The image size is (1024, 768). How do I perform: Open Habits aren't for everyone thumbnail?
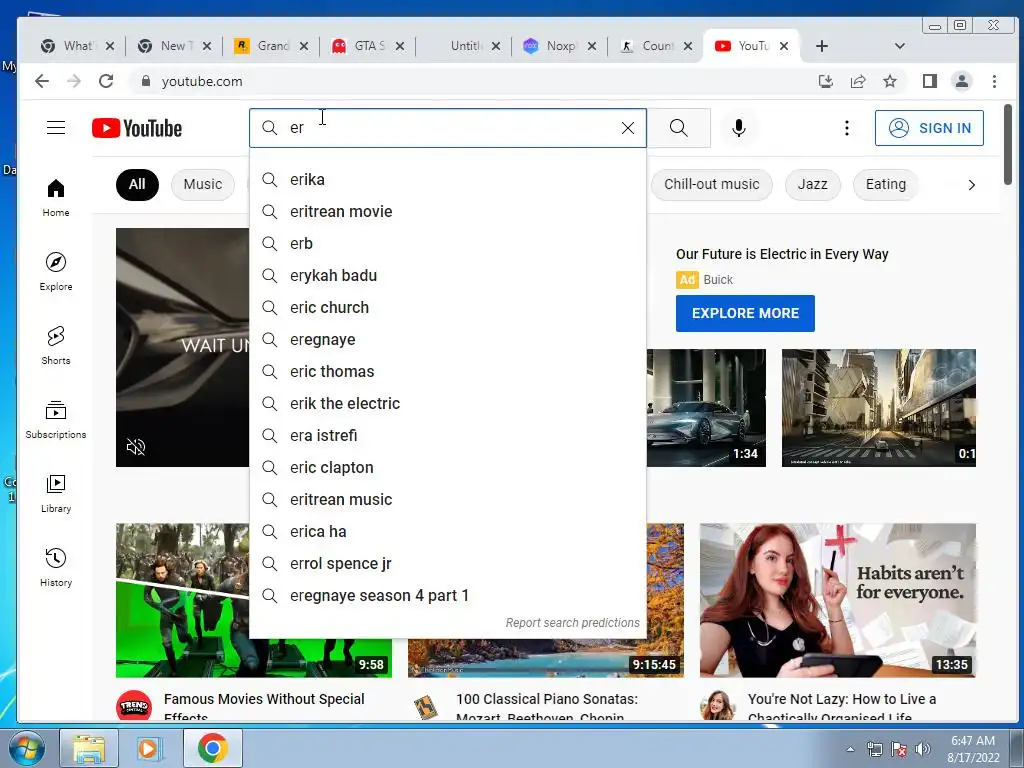838,600
